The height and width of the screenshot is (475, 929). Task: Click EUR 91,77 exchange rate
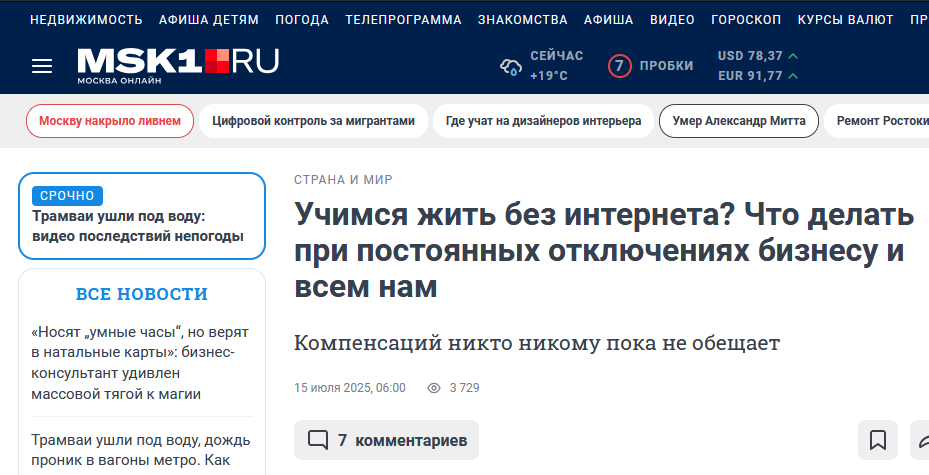[750, 76]
